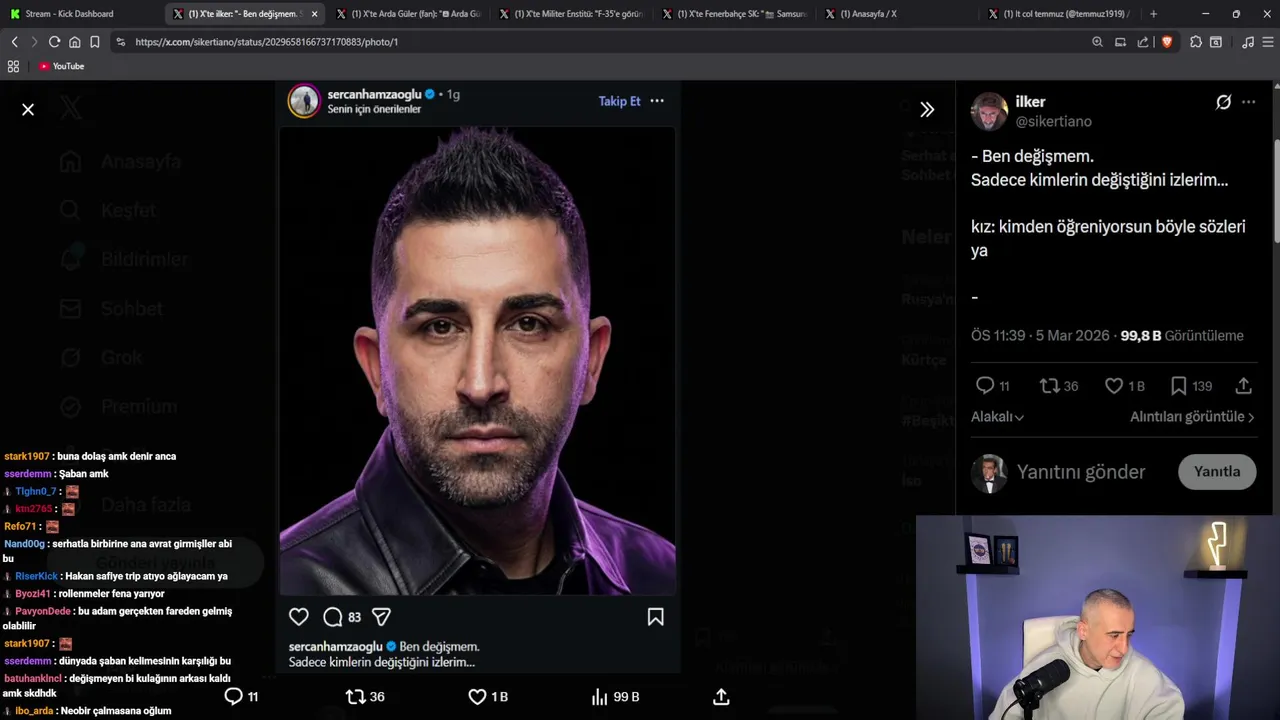The height and width of the screenshot is (720, 1280).
Task: Save the embedded post with bookmark icon
Action: click(656, 617)
